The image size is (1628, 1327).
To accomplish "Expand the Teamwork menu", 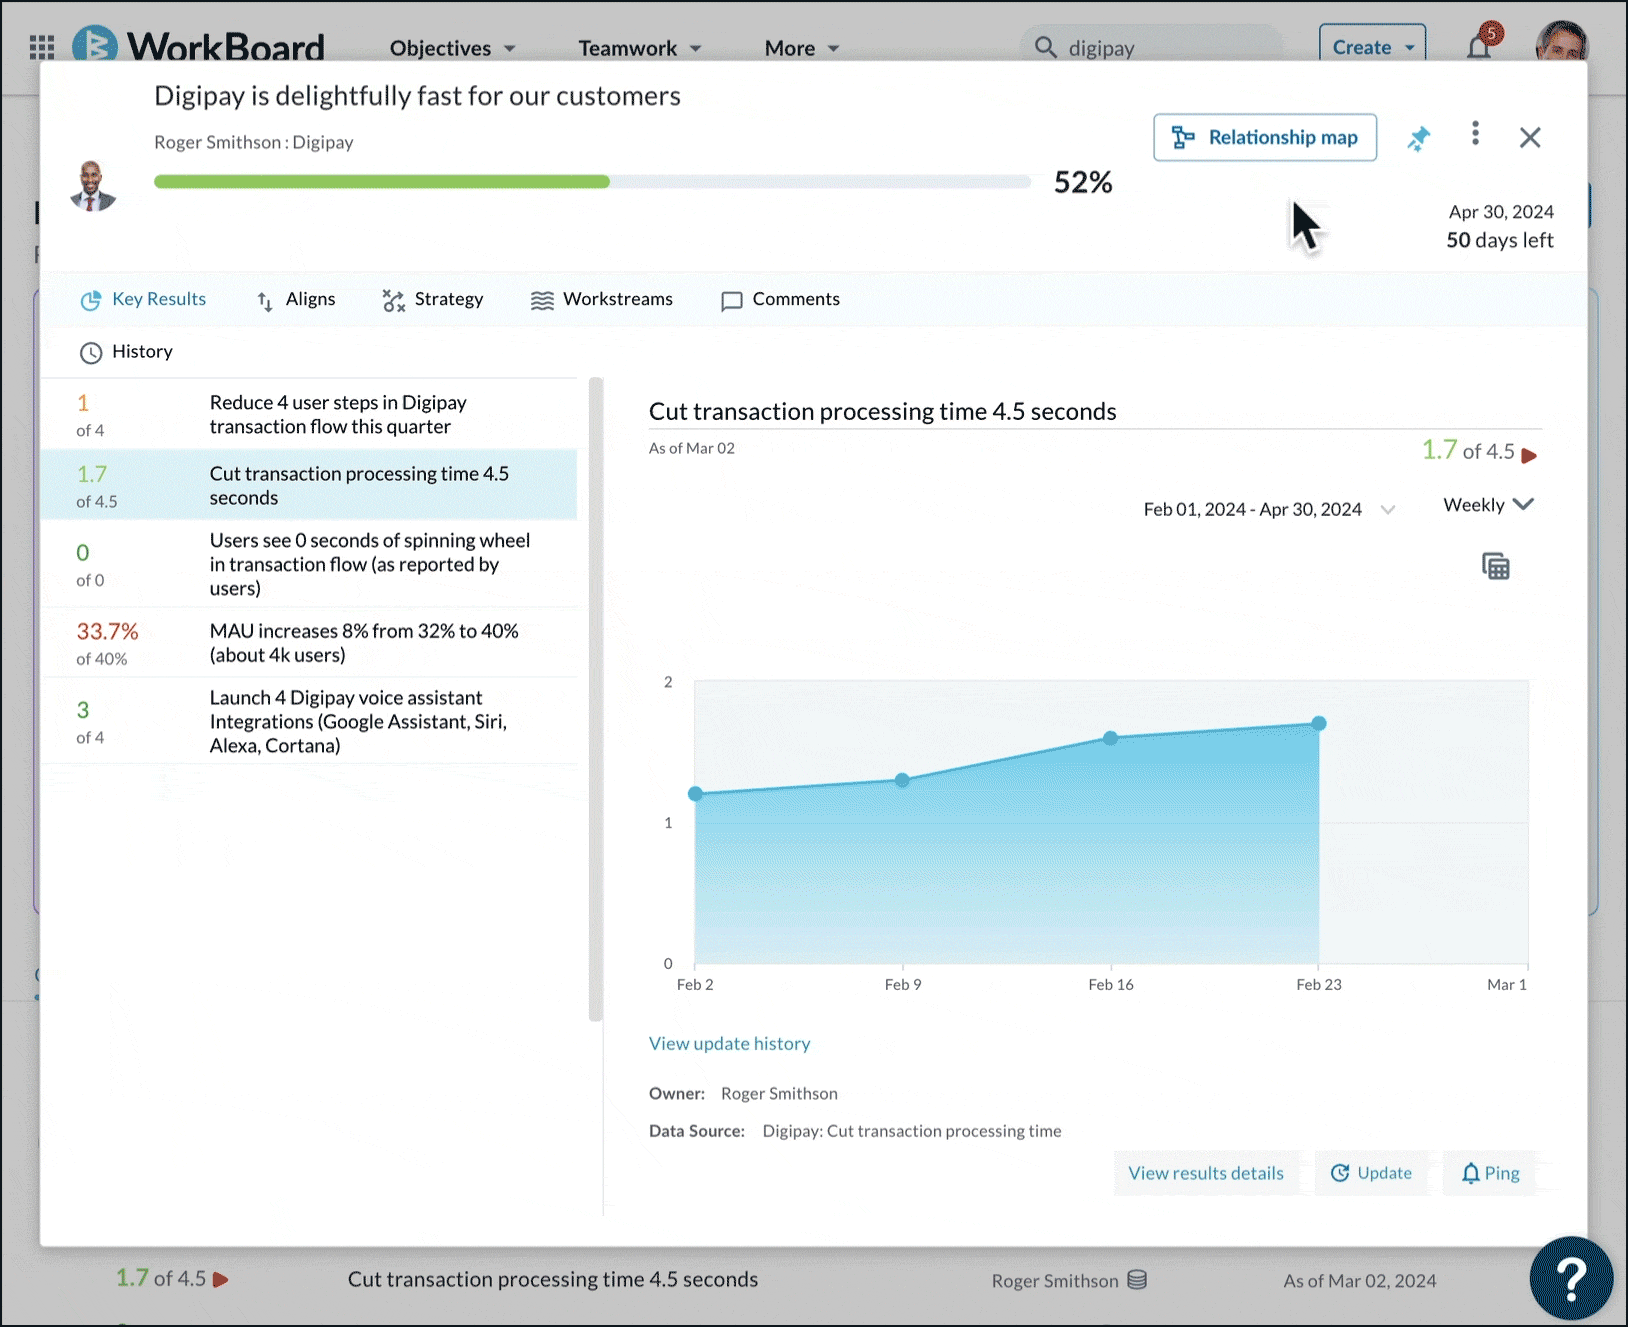I will coord(640,48).
